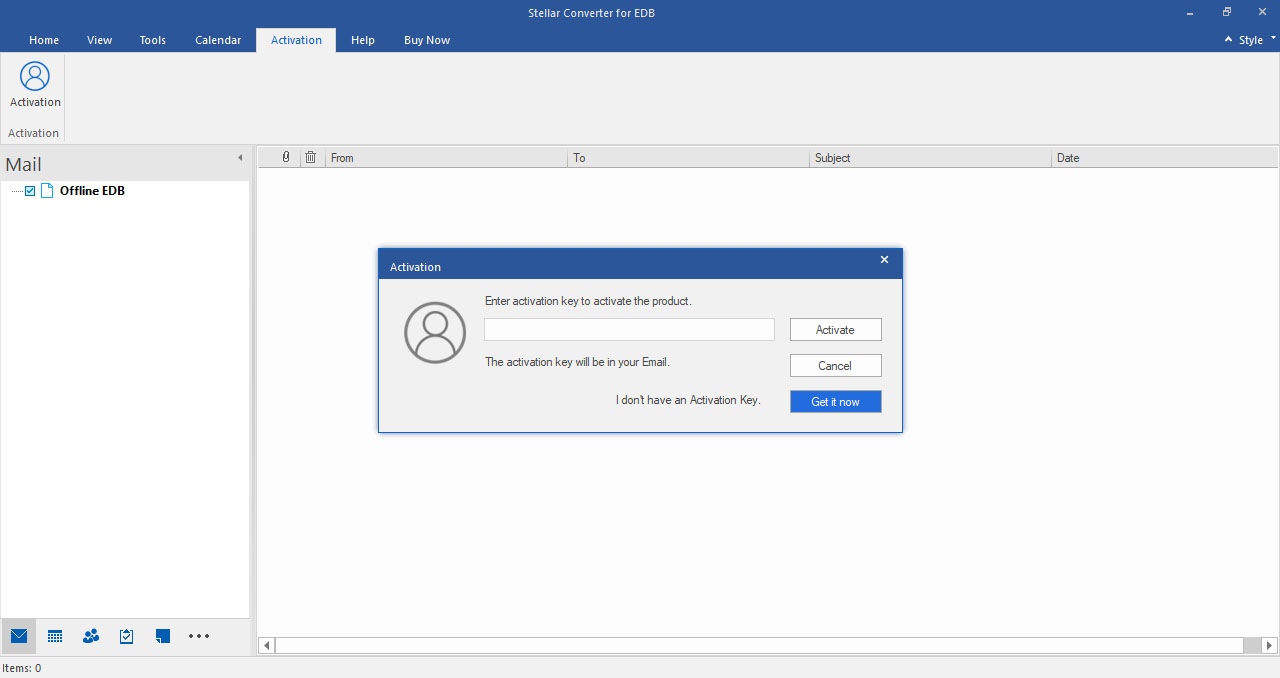Select the Activation ribbon tab

tap(296, 40)
